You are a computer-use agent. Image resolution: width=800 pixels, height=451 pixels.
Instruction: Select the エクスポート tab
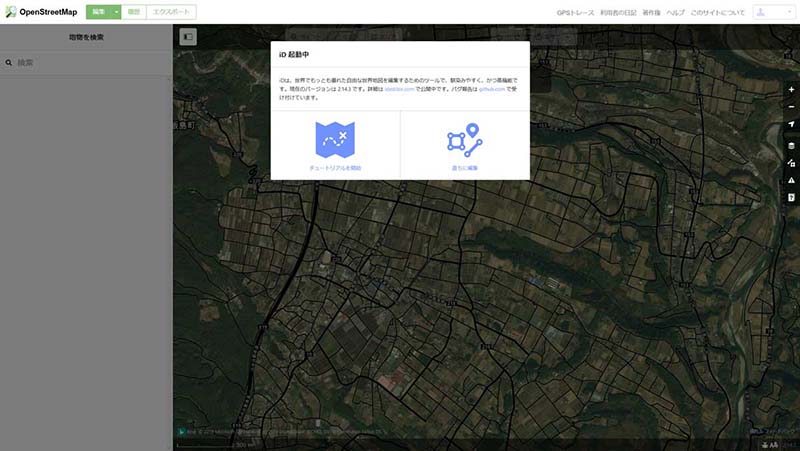(171, 12)
